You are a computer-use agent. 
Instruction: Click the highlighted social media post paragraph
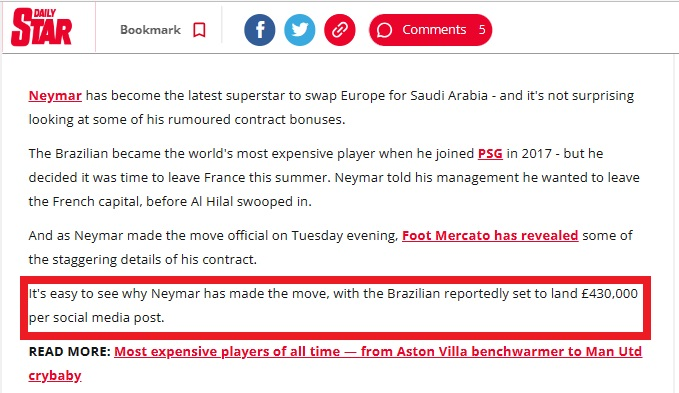click(x=333, y=306)
